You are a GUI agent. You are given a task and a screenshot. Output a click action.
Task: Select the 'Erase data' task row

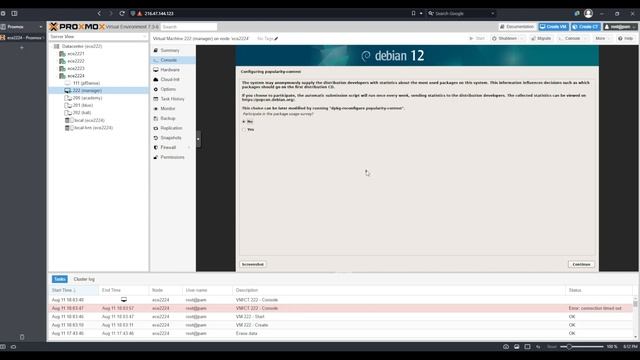340,333
